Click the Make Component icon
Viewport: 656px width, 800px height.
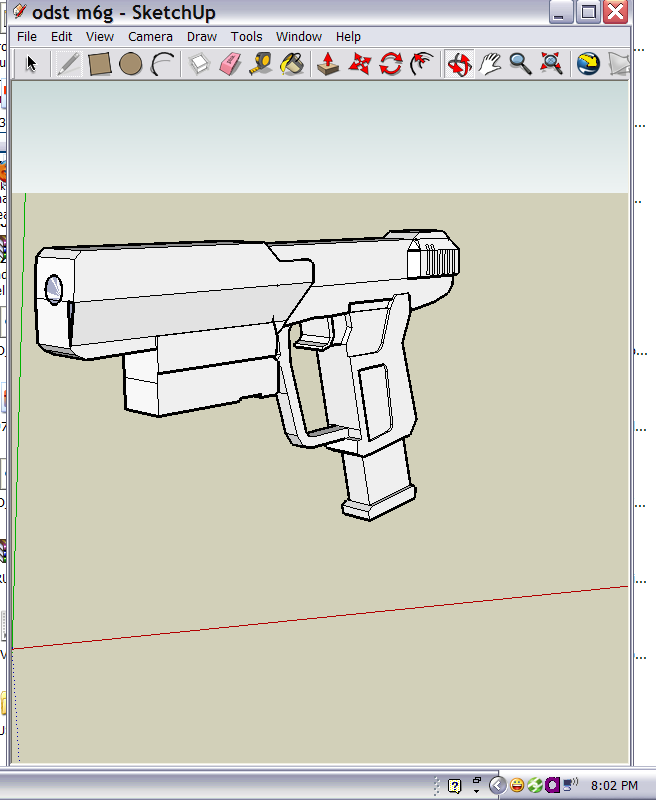(x=199, y=64)
